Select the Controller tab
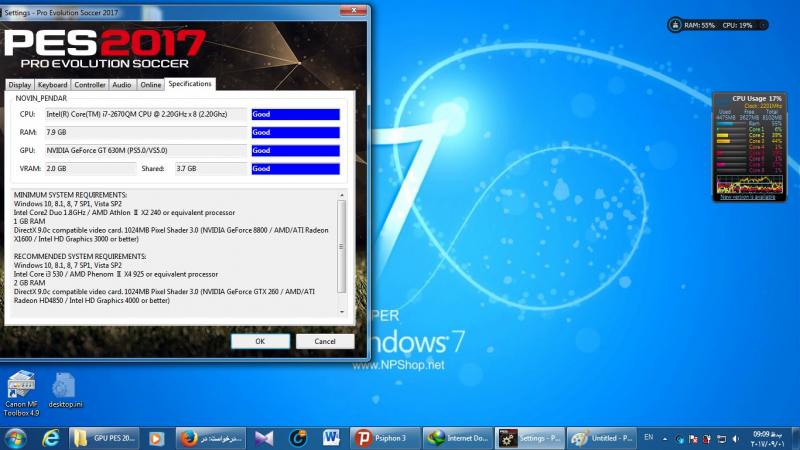The image size is (800, 450). [90, 85]
